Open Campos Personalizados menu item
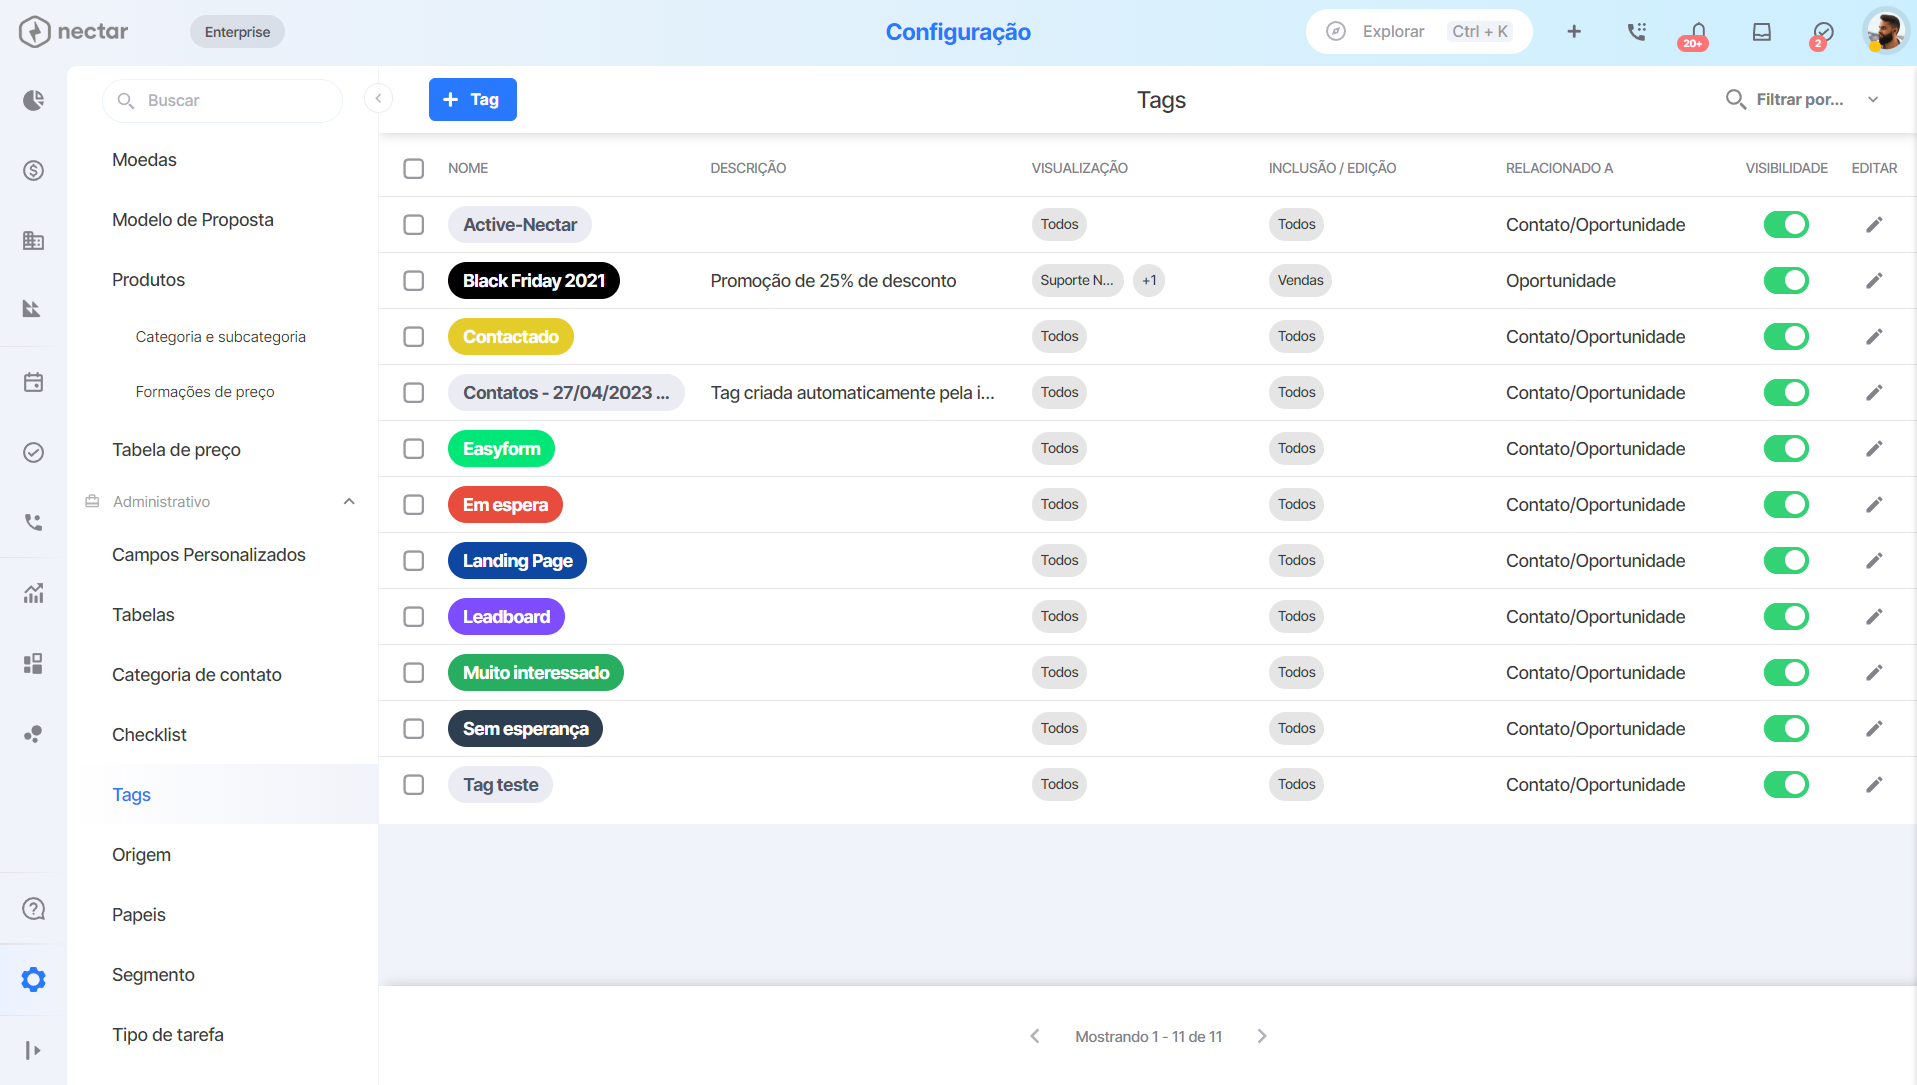Screen dimensions: 1917x1085 [x=209, y=555]
